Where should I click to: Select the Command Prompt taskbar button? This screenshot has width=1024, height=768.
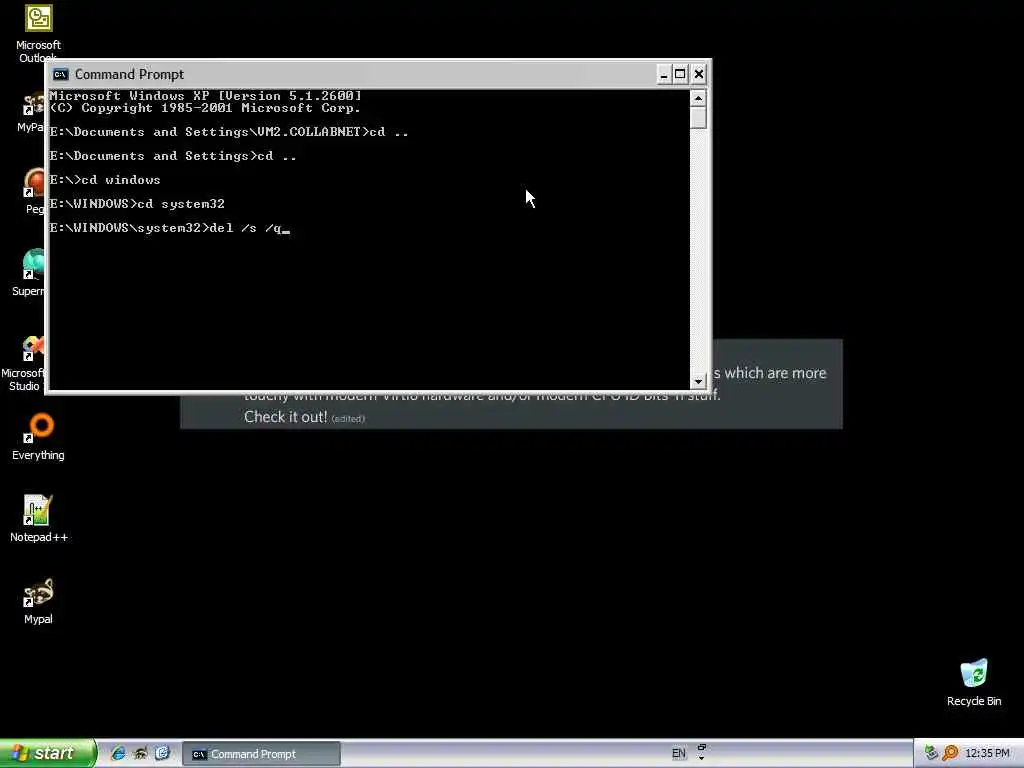click(261, 754)
